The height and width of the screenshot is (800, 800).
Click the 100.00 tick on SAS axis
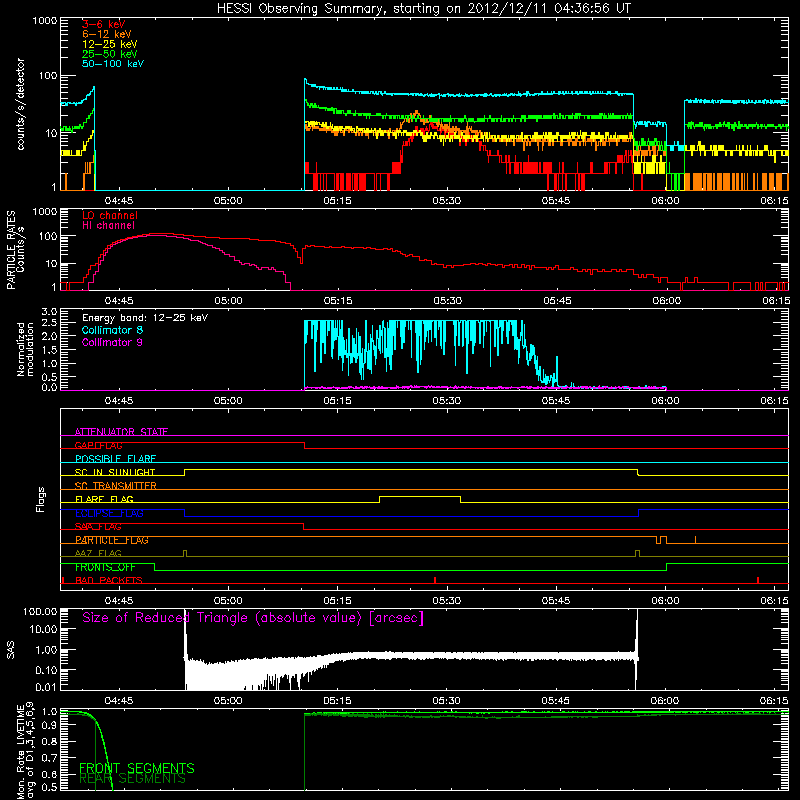[x=40, y=611]
